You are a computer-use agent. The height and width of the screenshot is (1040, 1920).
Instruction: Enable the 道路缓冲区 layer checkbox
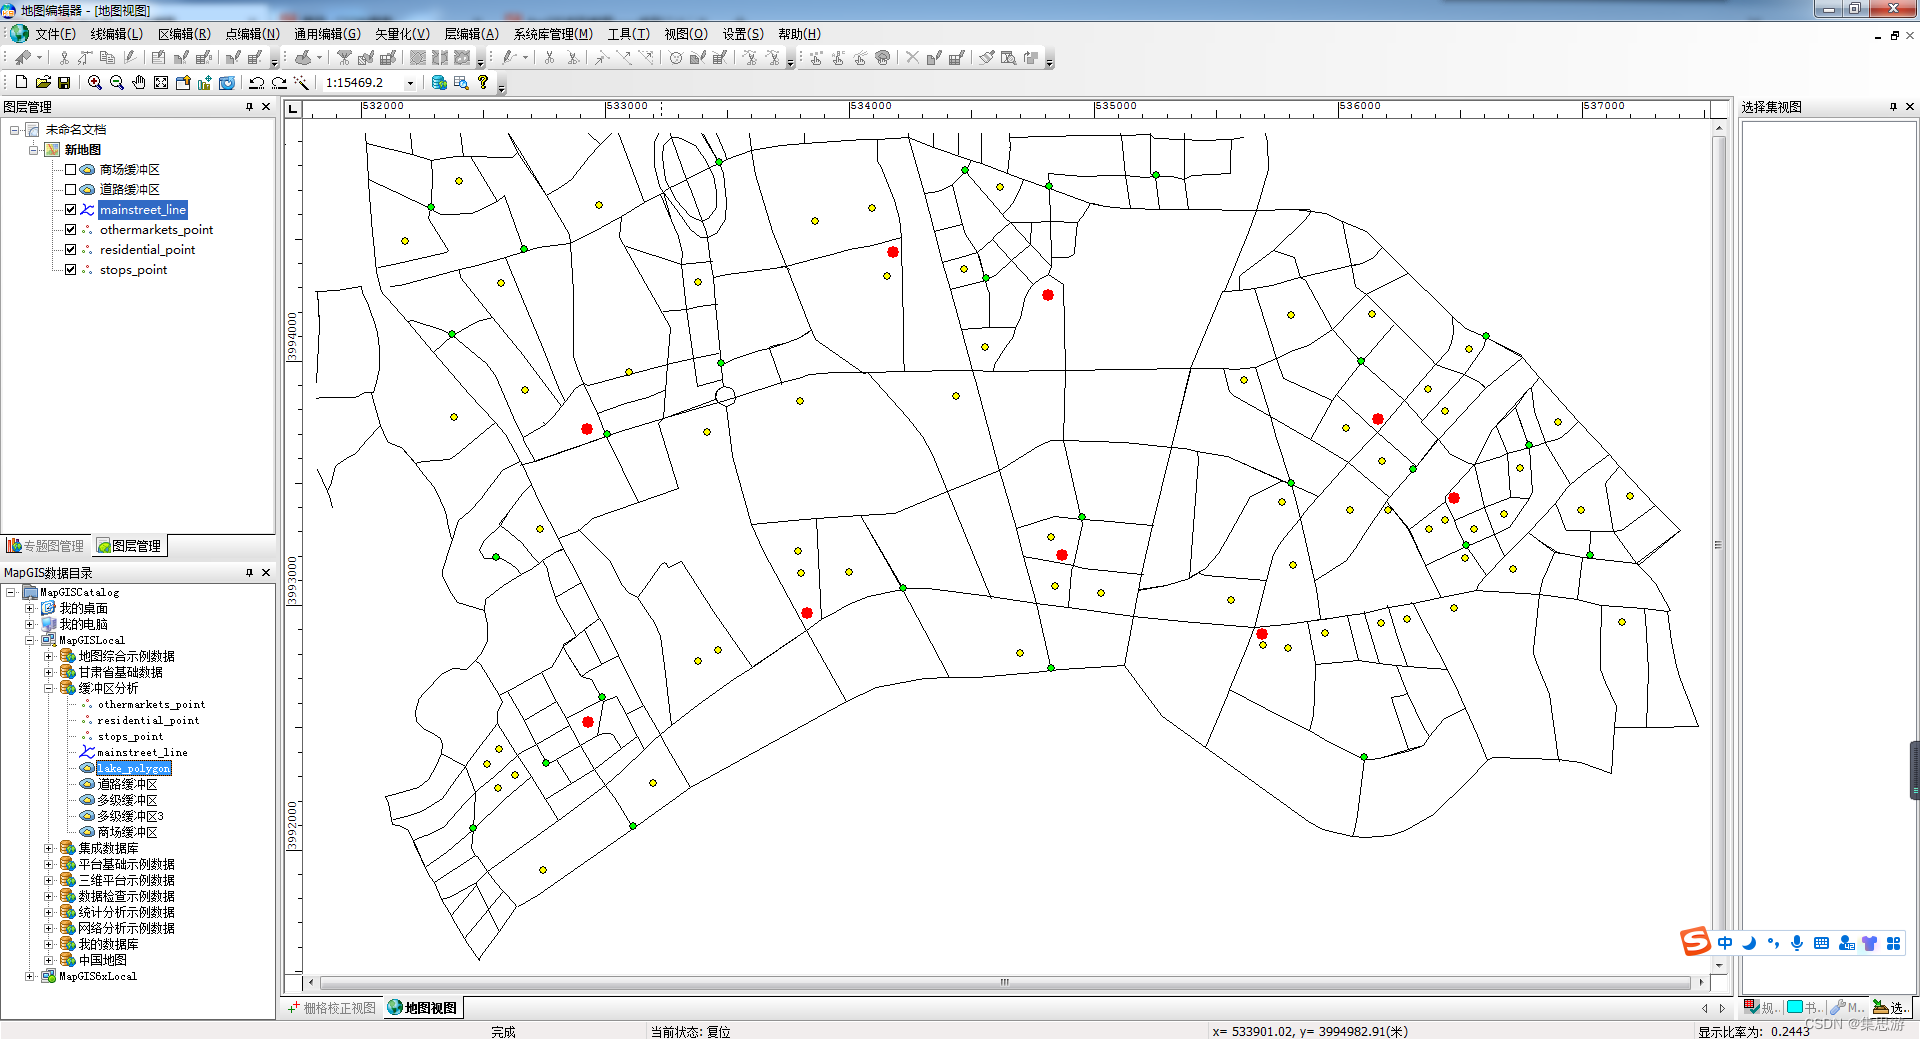coord(70,190)
